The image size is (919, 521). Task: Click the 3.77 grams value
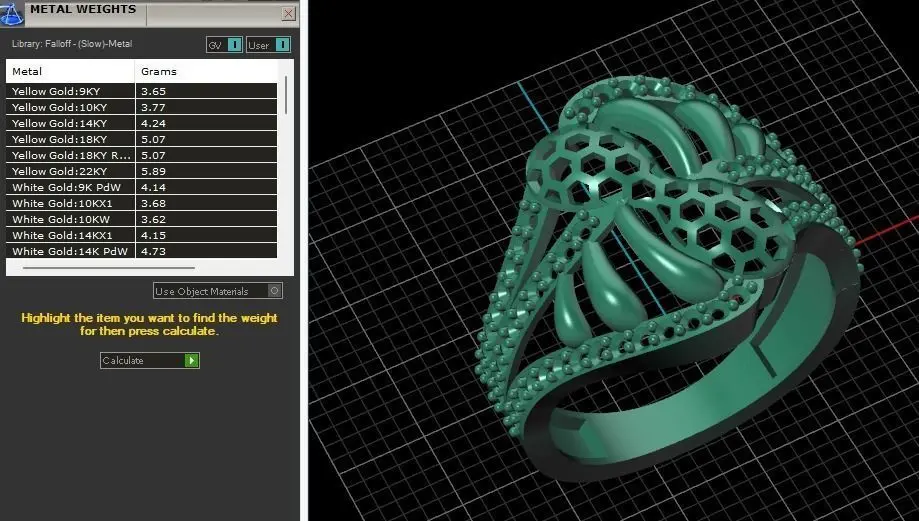[154, 107]
